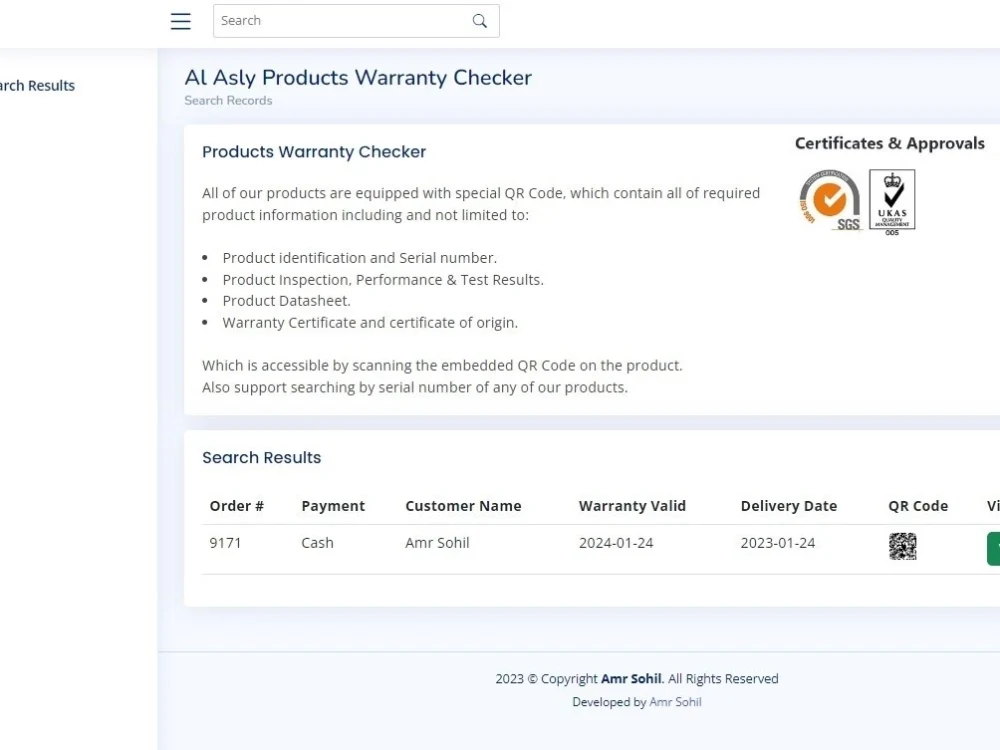This screenshot has height=750, width=1000.
Task: Select the Customer Name column header
Action: coord(463,505)
